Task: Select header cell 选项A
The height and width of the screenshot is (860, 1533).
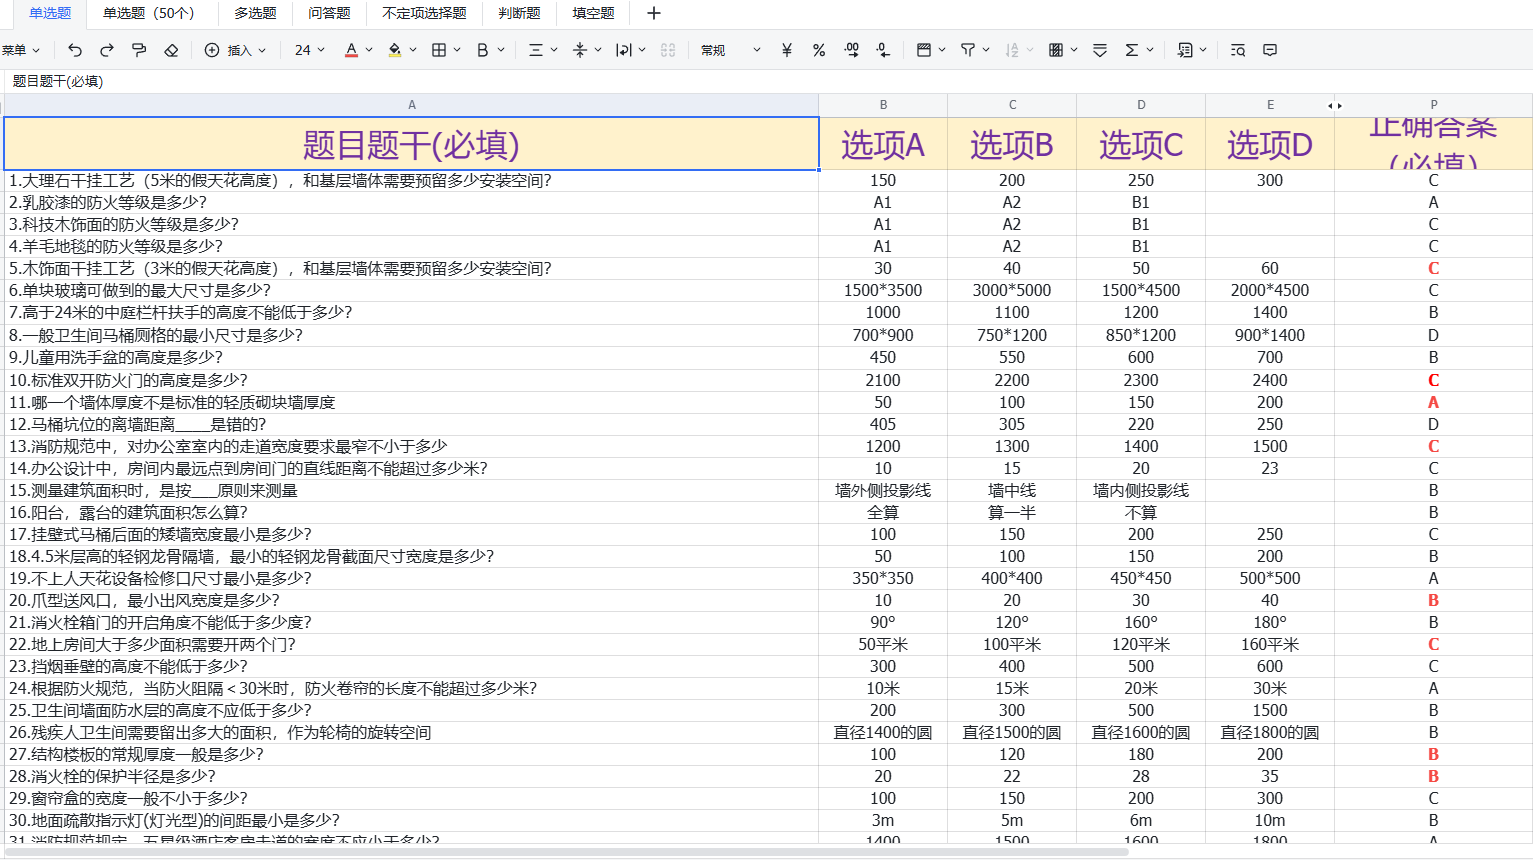Action: (x=883, y=144)
